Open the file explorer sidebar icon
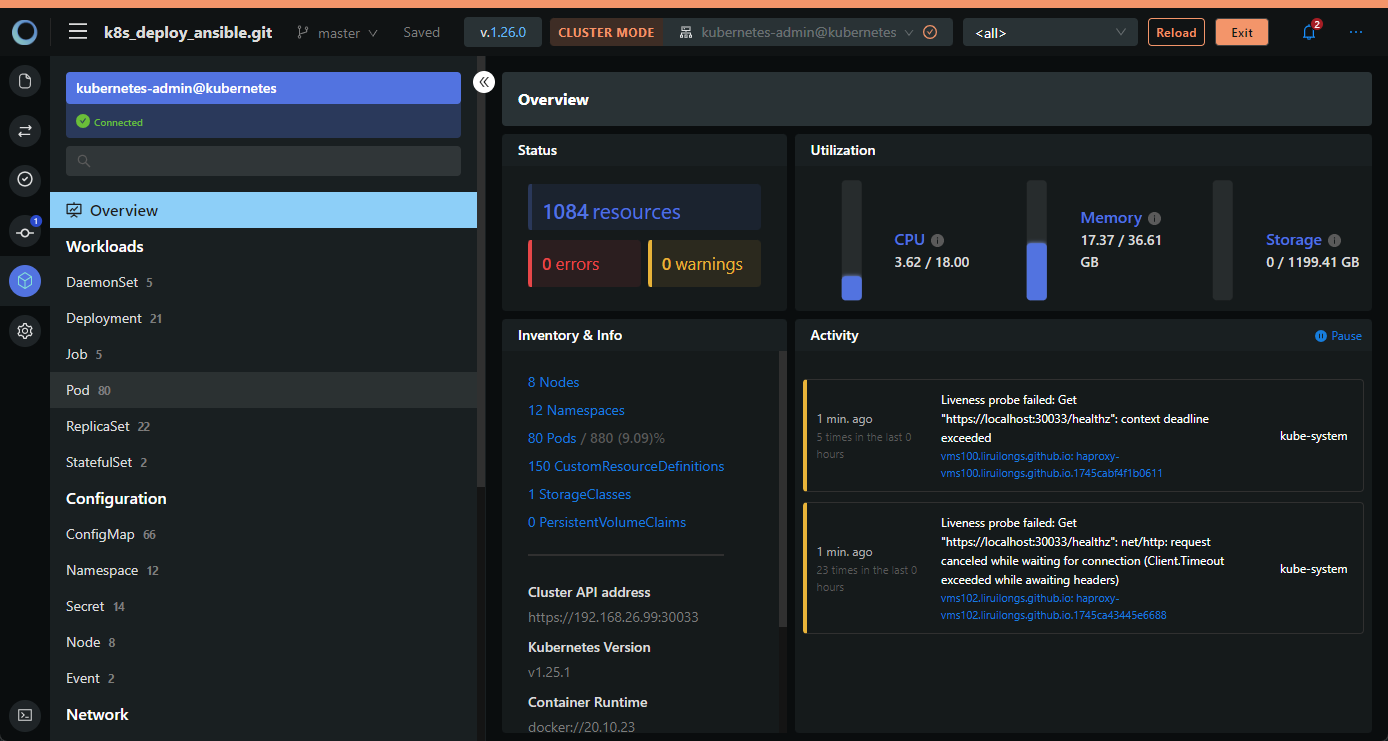This screenshot has width=1388, height=741. 25,81
